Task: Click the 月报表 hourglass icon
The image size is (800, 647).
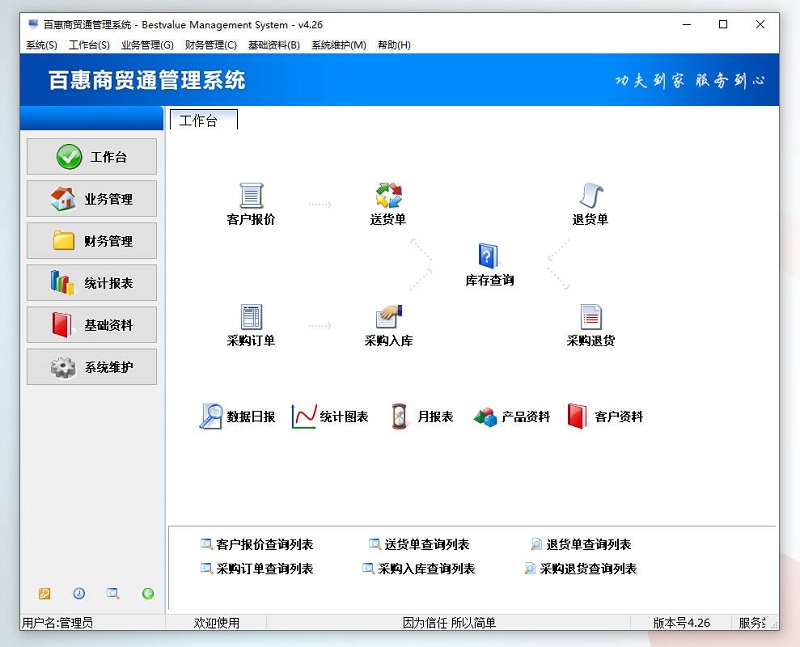Action: (x=401, y=417)
